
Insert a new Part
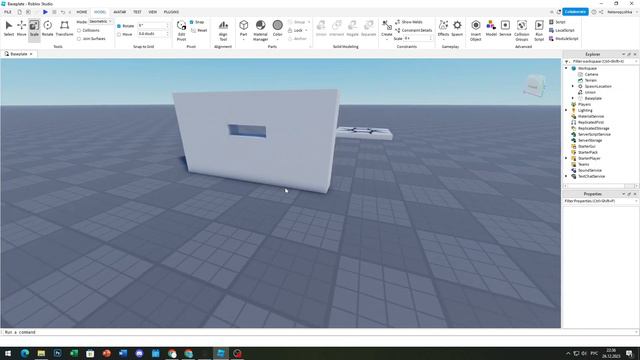[244, 28]
